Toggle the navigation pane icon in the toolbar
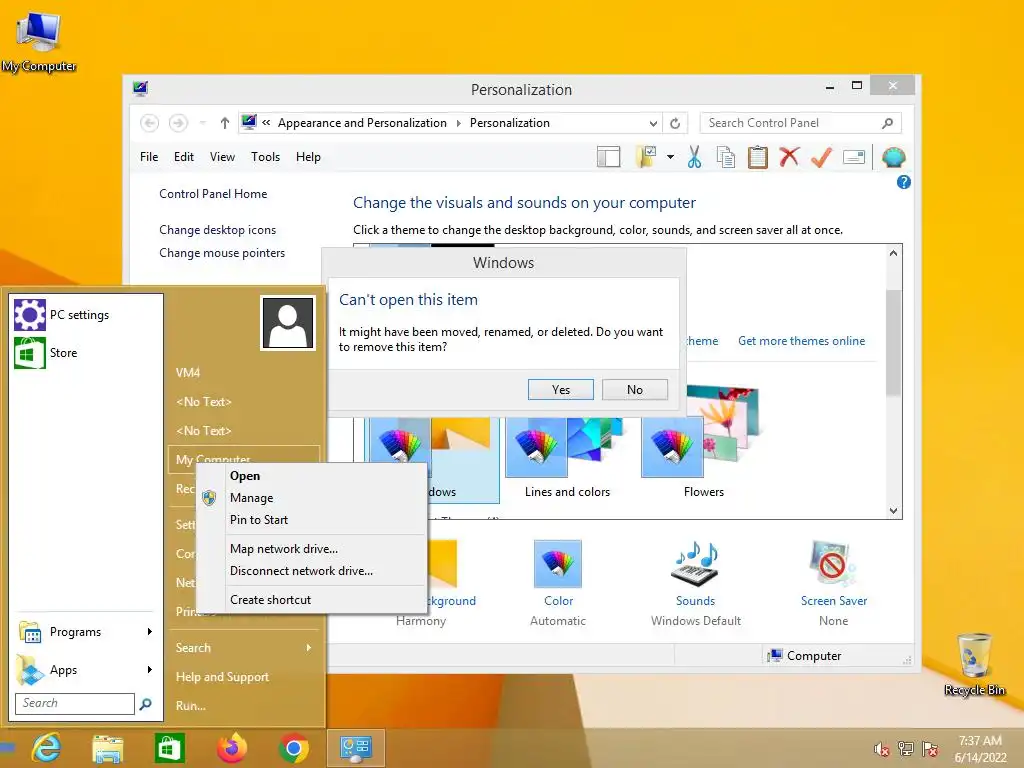The height and width of the screenshot is (768, 1024). (609, 157)
